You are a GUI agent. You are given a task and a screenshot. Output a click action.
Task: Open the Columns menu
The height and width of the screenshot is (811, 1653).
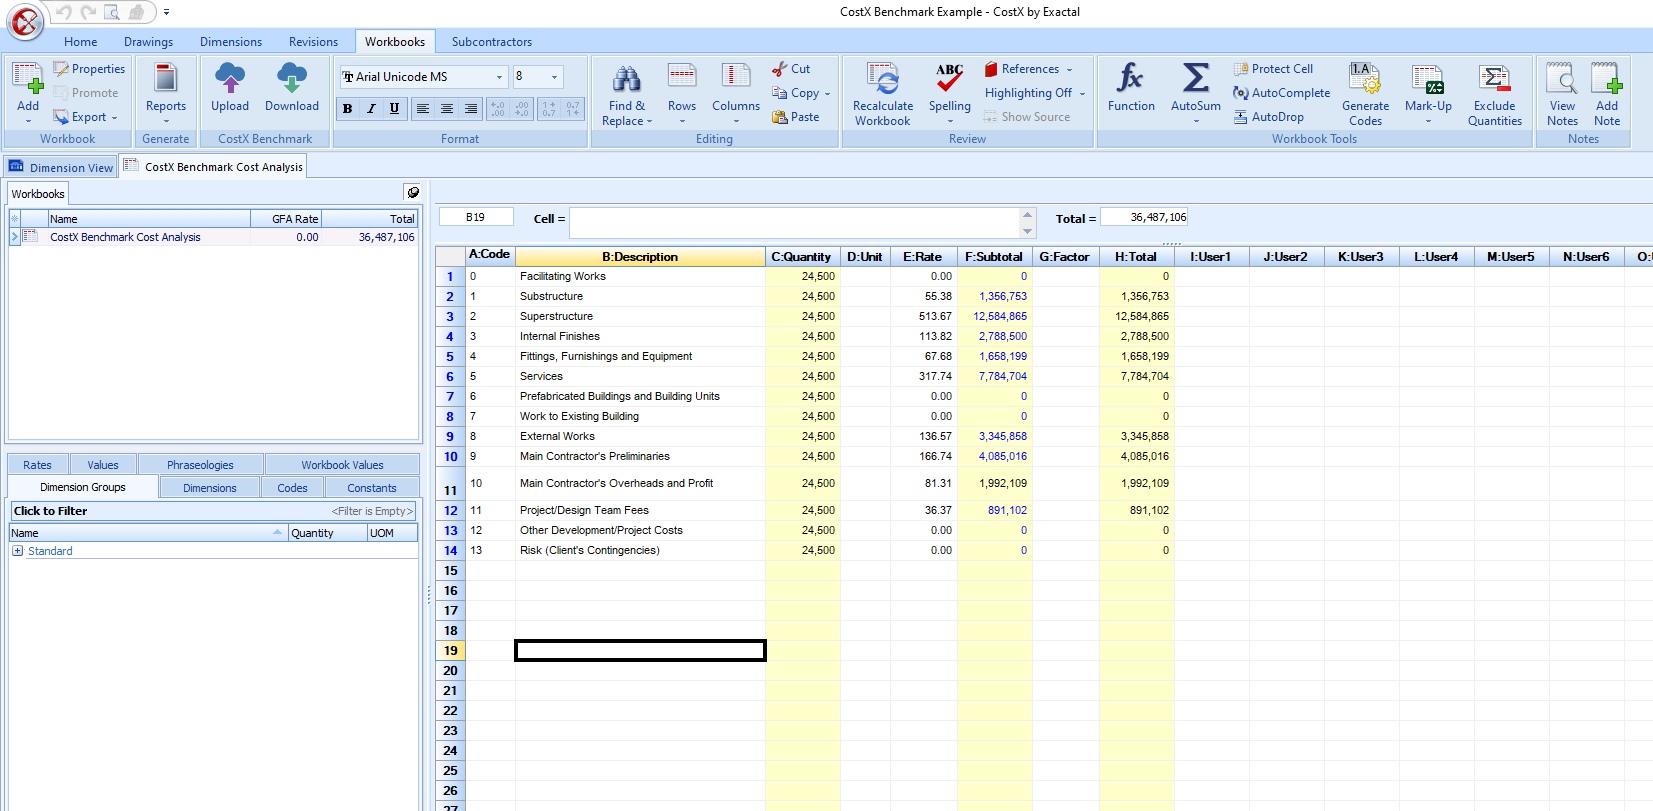(736, 94)
